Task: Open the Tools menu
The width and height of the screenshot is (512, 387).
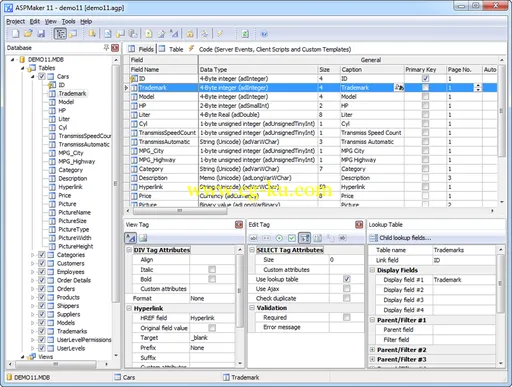Action: pos(68,21)
